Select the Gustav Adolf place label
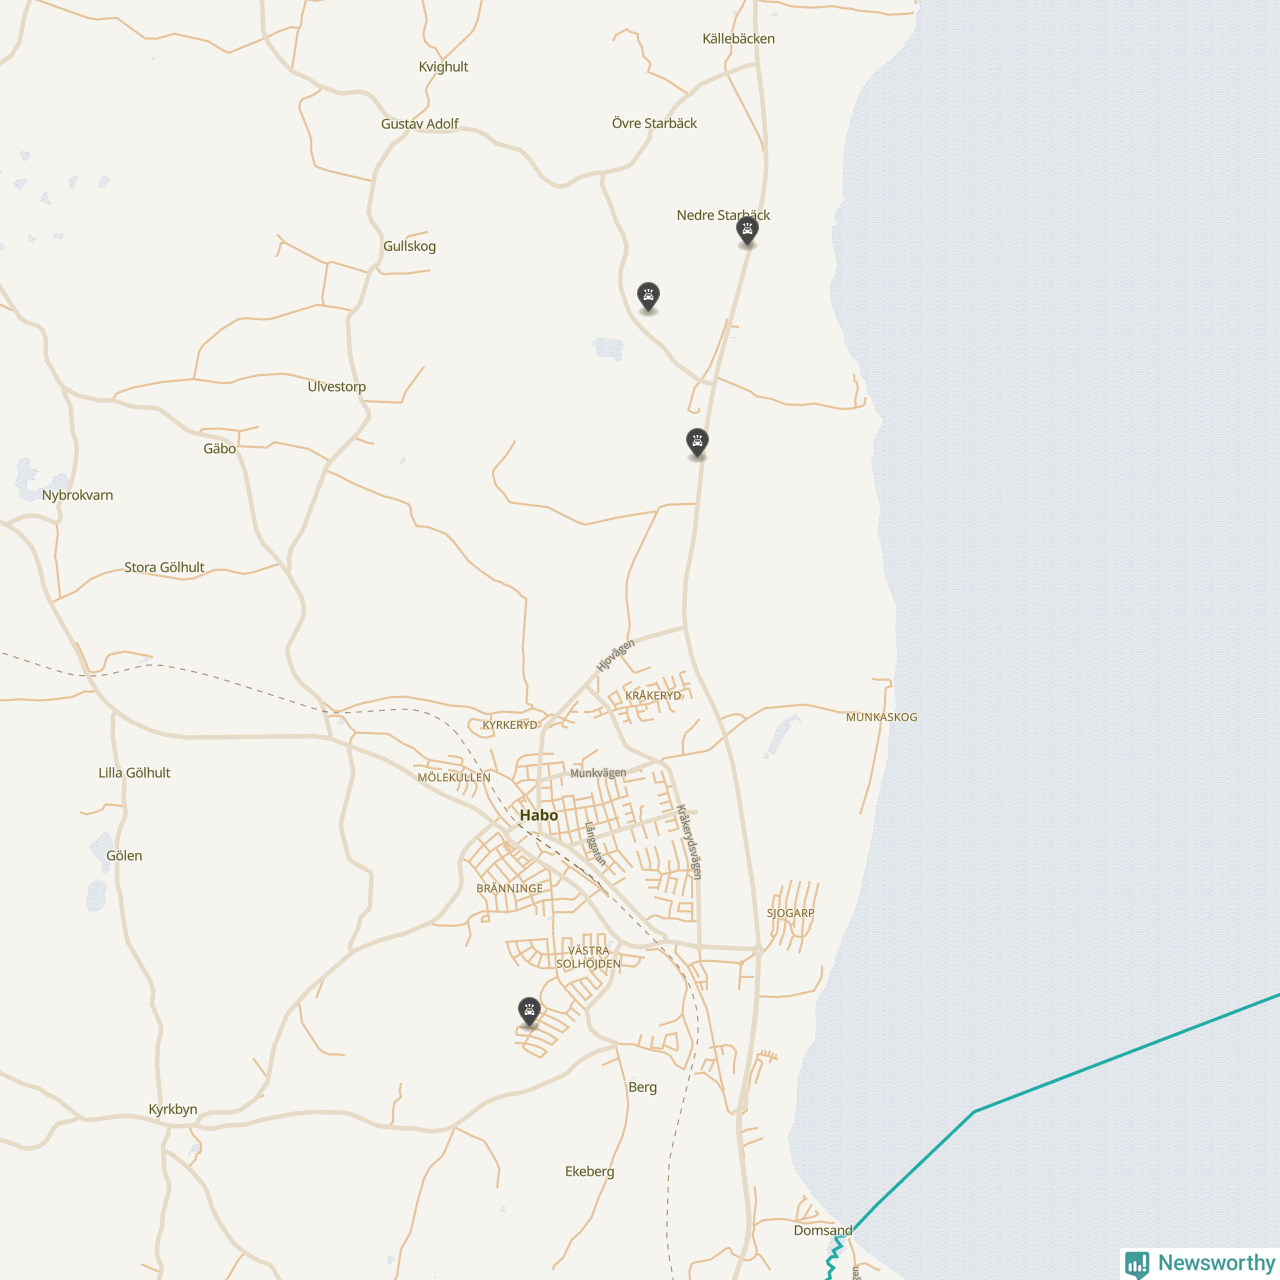 click(419, 124)
